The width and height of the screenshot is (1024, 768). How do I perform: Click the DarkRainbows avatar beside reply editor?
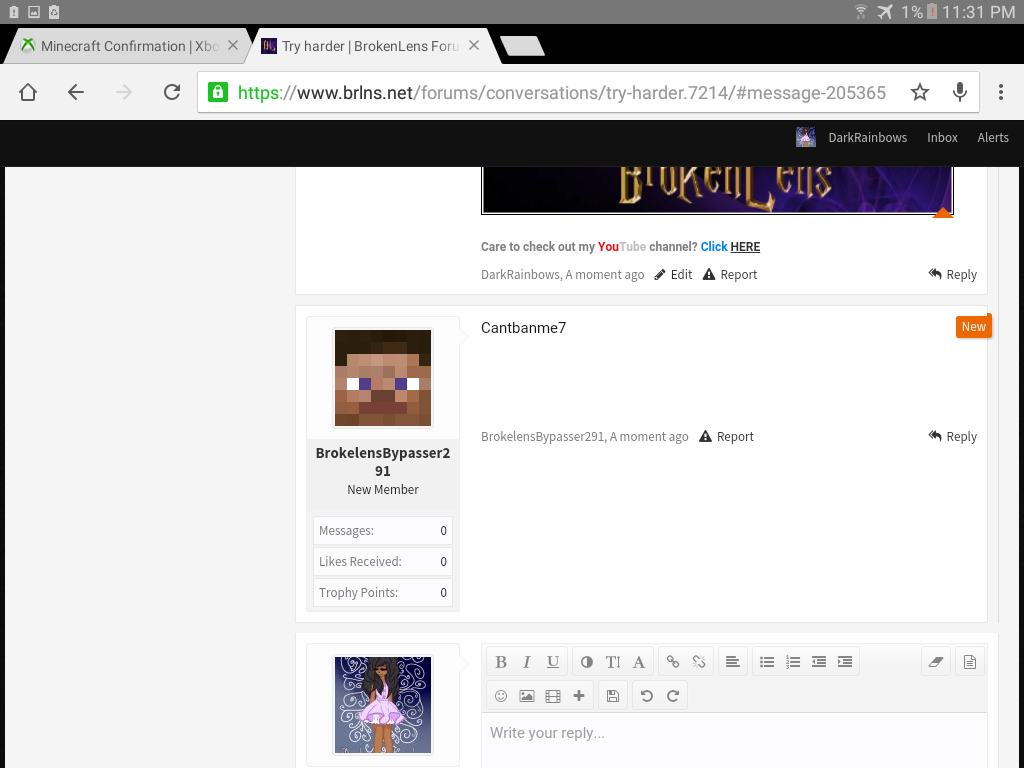(383, 705)
